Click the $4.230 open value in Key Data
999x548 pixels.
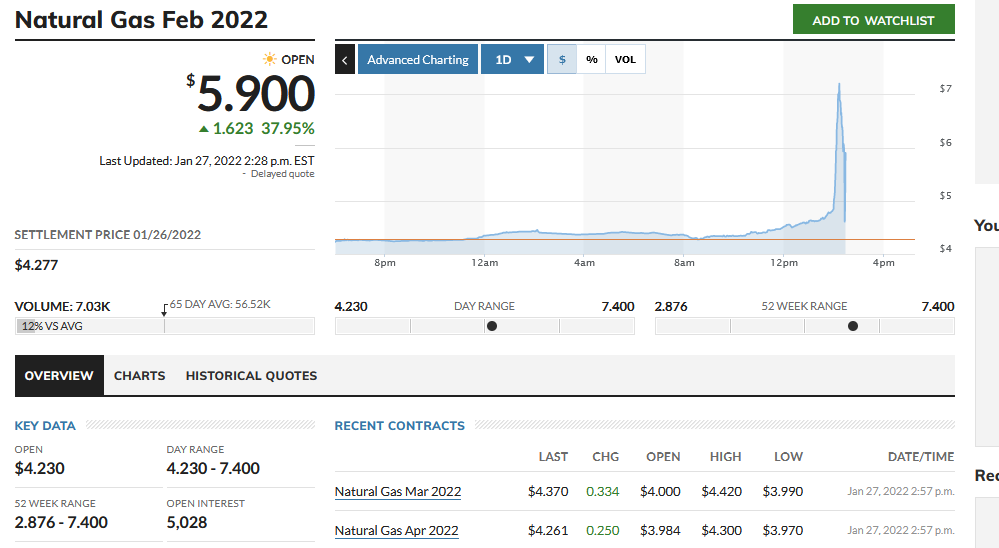pyautogui.click(x=40, y=468)
